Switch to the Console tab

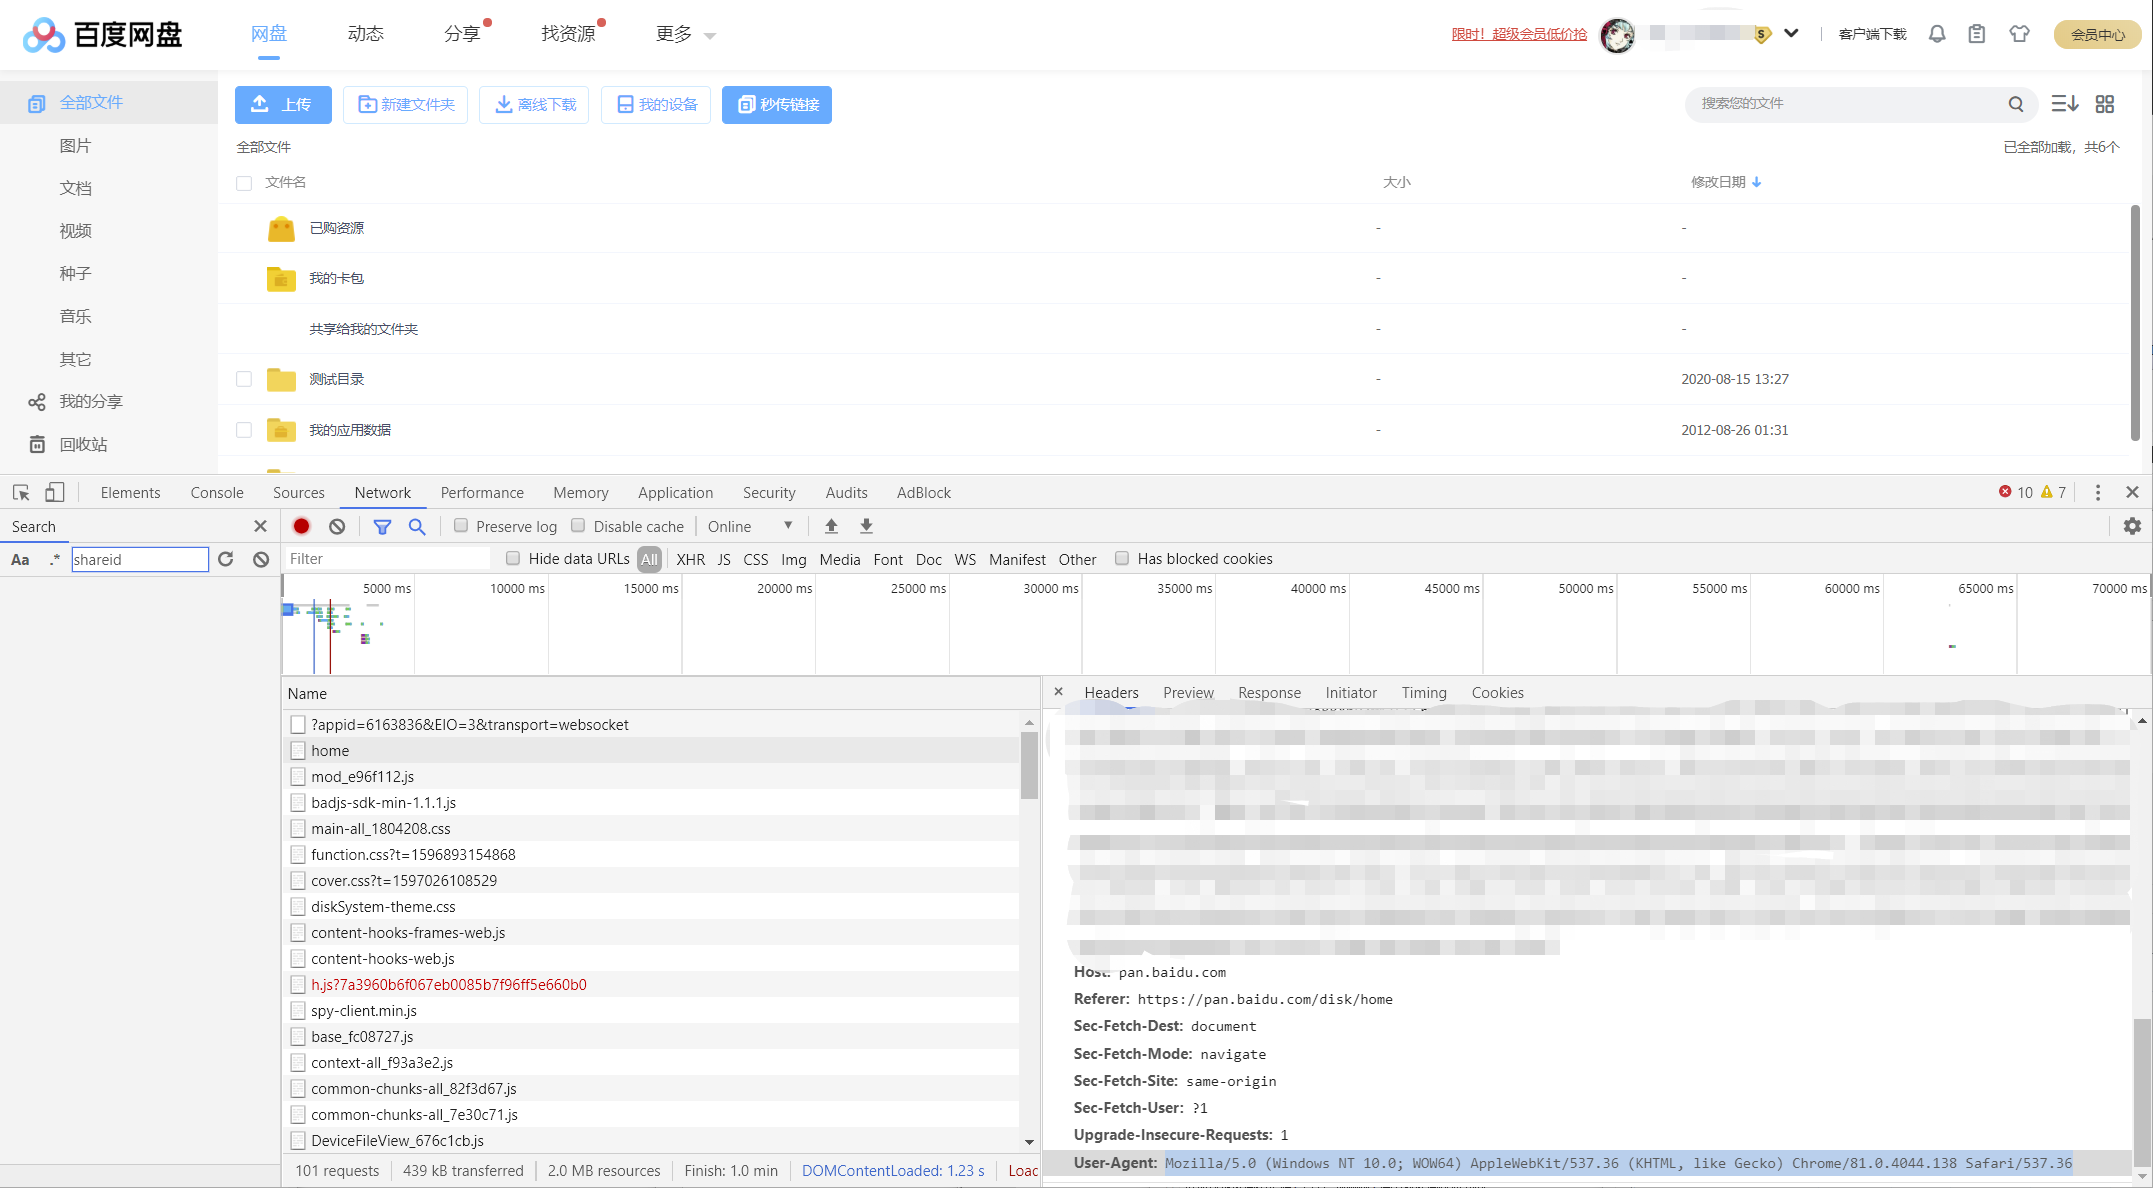[217, 492]
